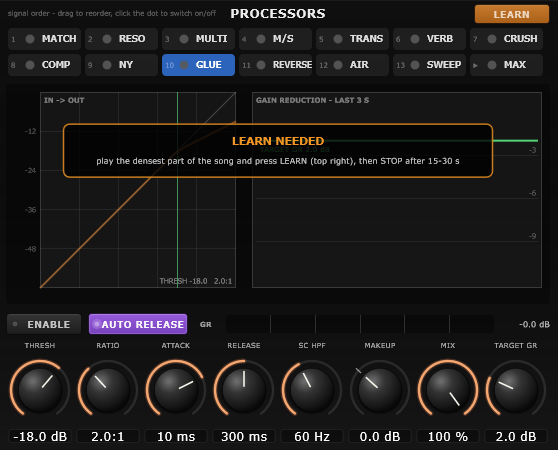Toggle the NY processor on/off dot
Viewport: 558px width, 450px height.
[x=107, y=65]
